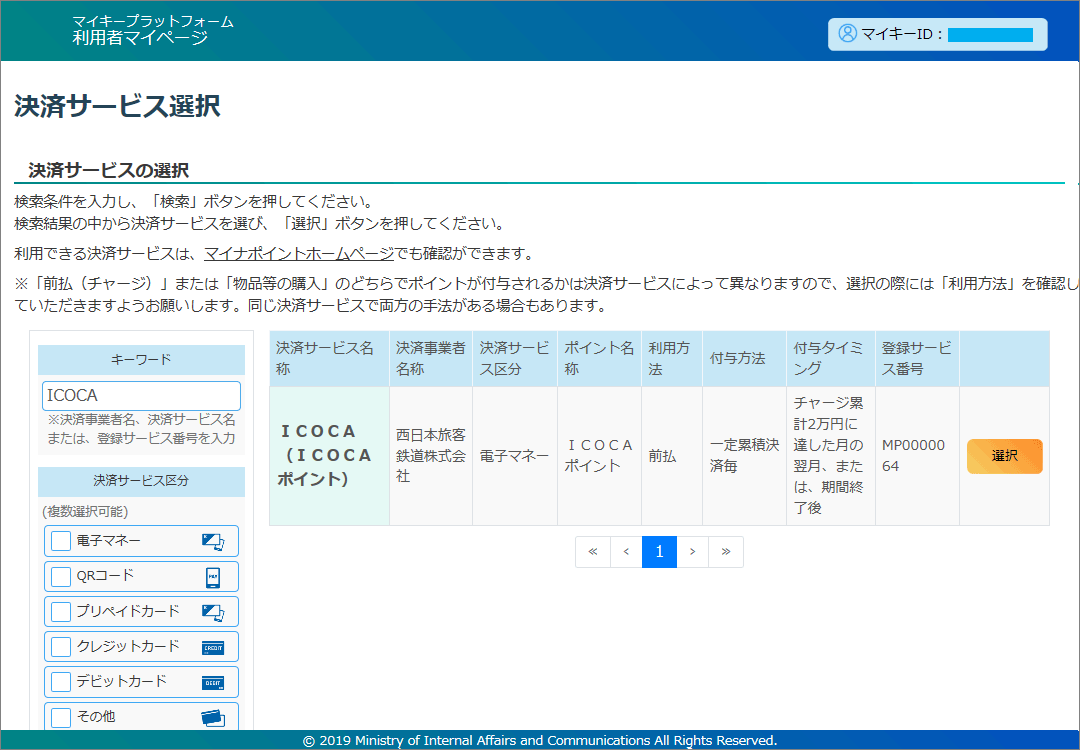Screen dimensions: 1080x750
Task: Click the 決済サービス名称 column header
Action: 329,359
